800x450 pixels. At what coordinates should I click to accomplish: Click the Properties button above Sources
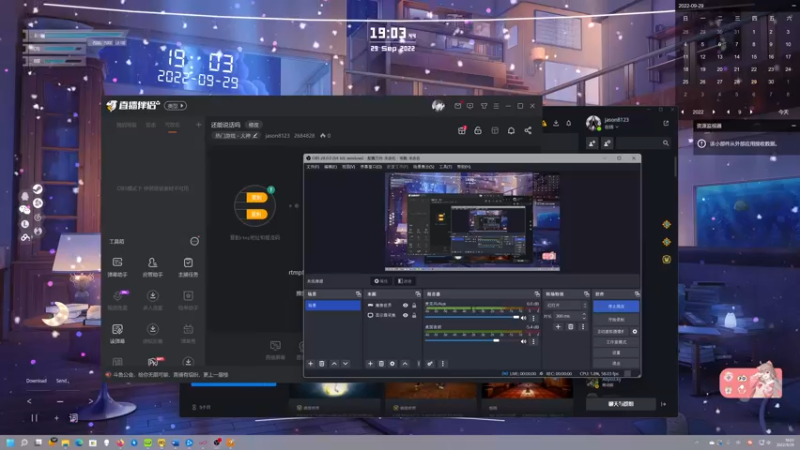[381, 281]
